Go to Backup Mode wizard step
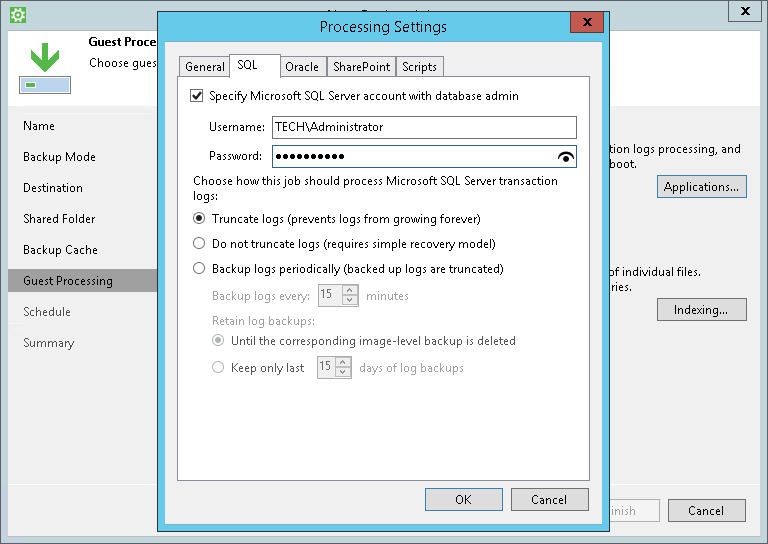This screenshot has height=544, width=768. click(x=59, y=157)
